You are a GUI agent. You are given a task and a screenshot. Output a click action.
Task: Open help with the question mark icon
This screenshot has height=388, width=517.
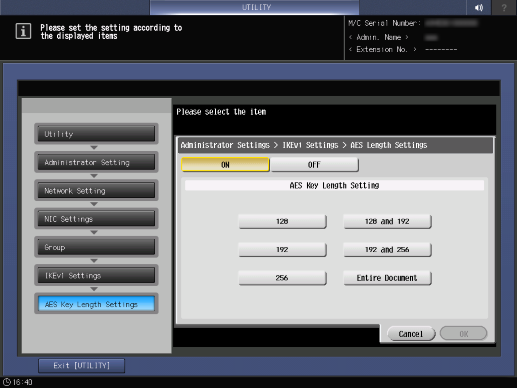(504, 7)
